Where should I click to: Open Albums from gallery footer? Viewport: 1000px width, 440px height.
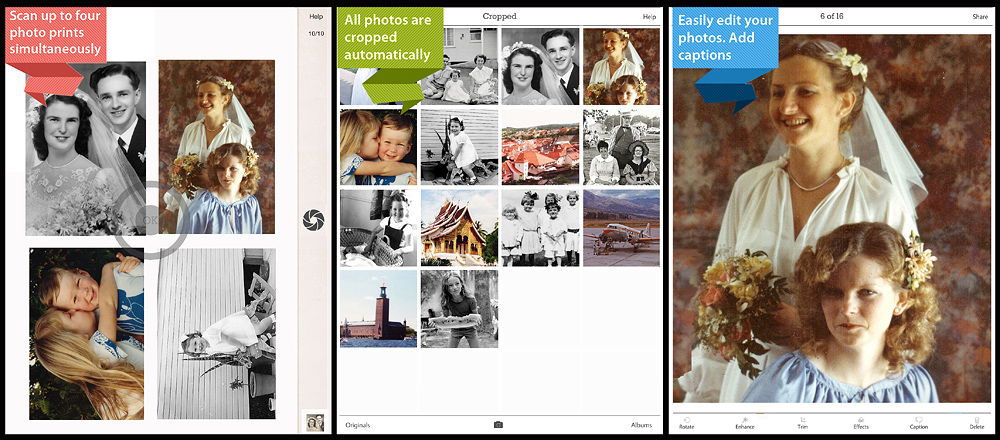(642, 425)
